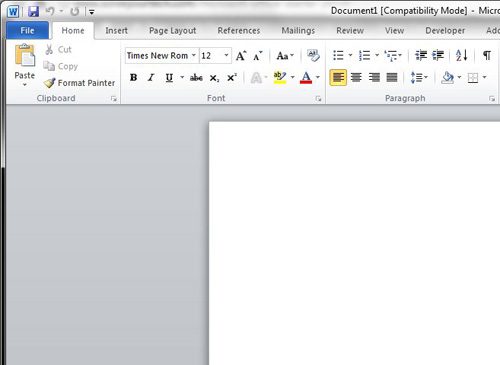This screenshot has height=365, width=500.
Task: Open the Font dialog box launcher
Action: pos(318,99)
